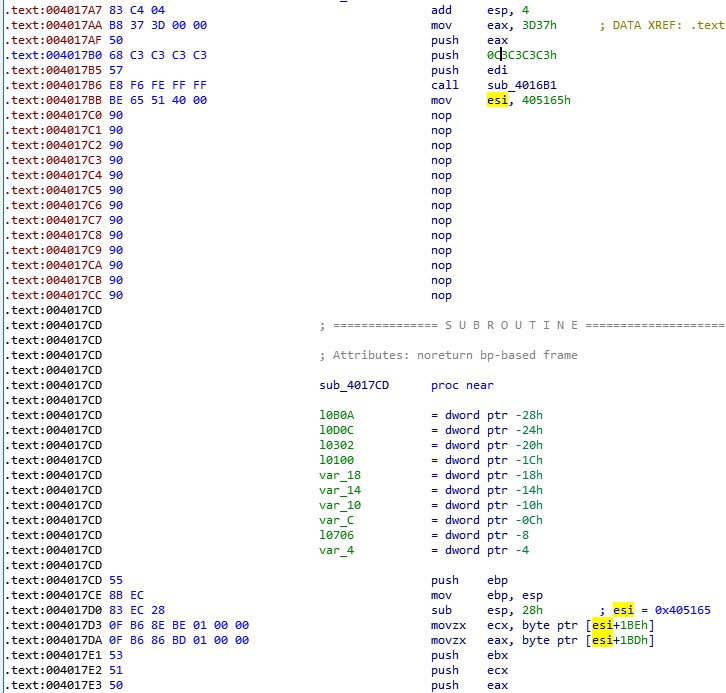
Task: Click the add esp, 4 instruction
Action: click(x=480, y=10)
